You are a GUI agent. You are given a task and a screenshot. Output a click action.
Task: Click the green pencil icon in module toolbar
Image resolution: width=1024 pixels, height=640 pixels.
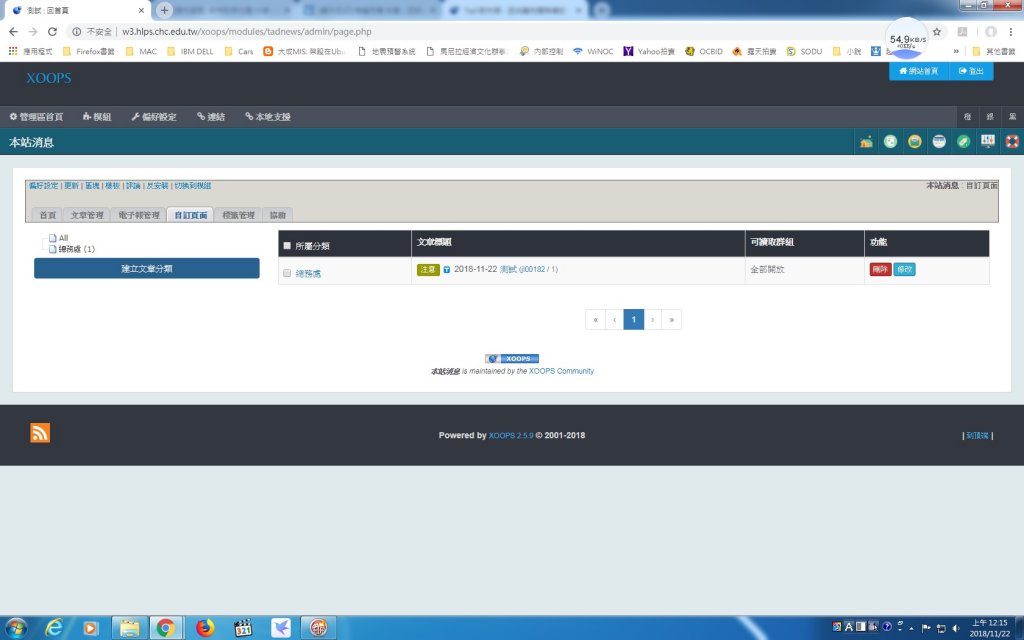[963, 142]
